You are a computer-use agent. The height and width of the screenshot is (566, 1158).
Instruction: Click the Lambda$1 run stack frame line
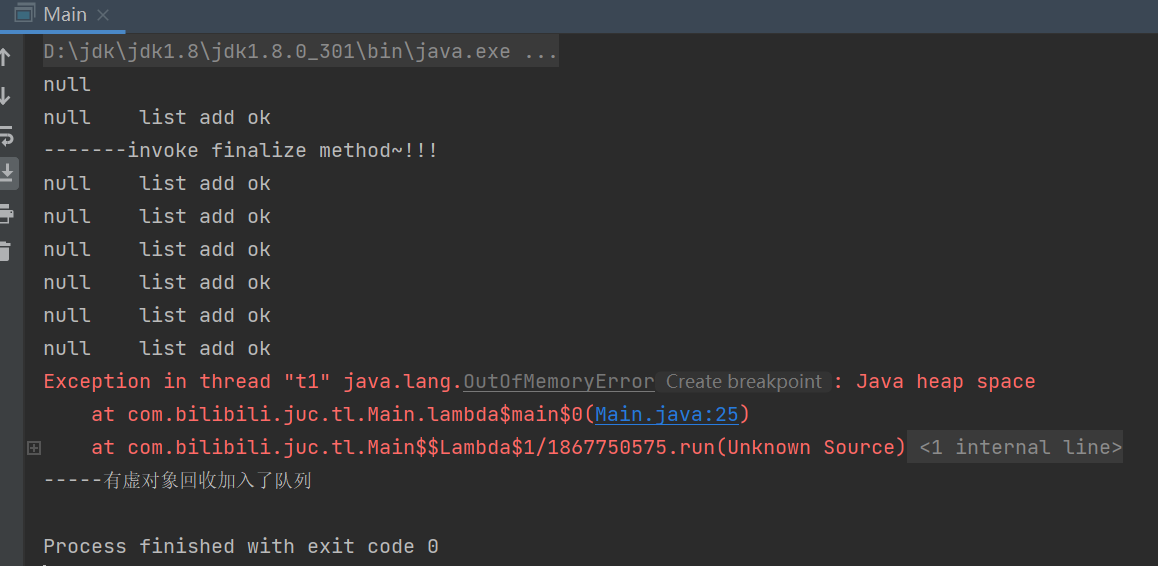498,448
